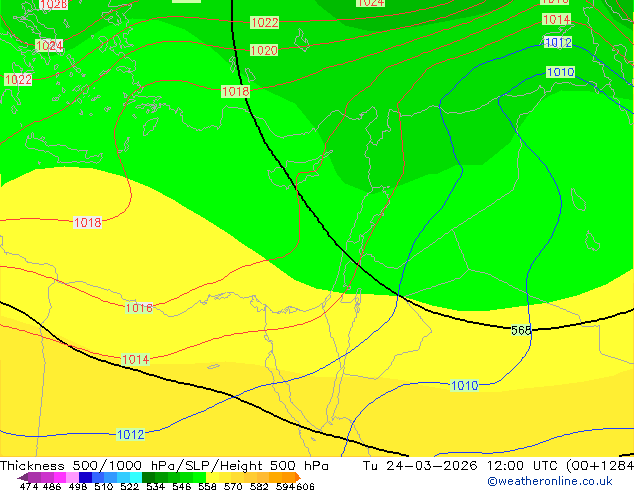Click the red 1020 isobar label
Viewport: 634px width, 490px height.
(264, 50)
